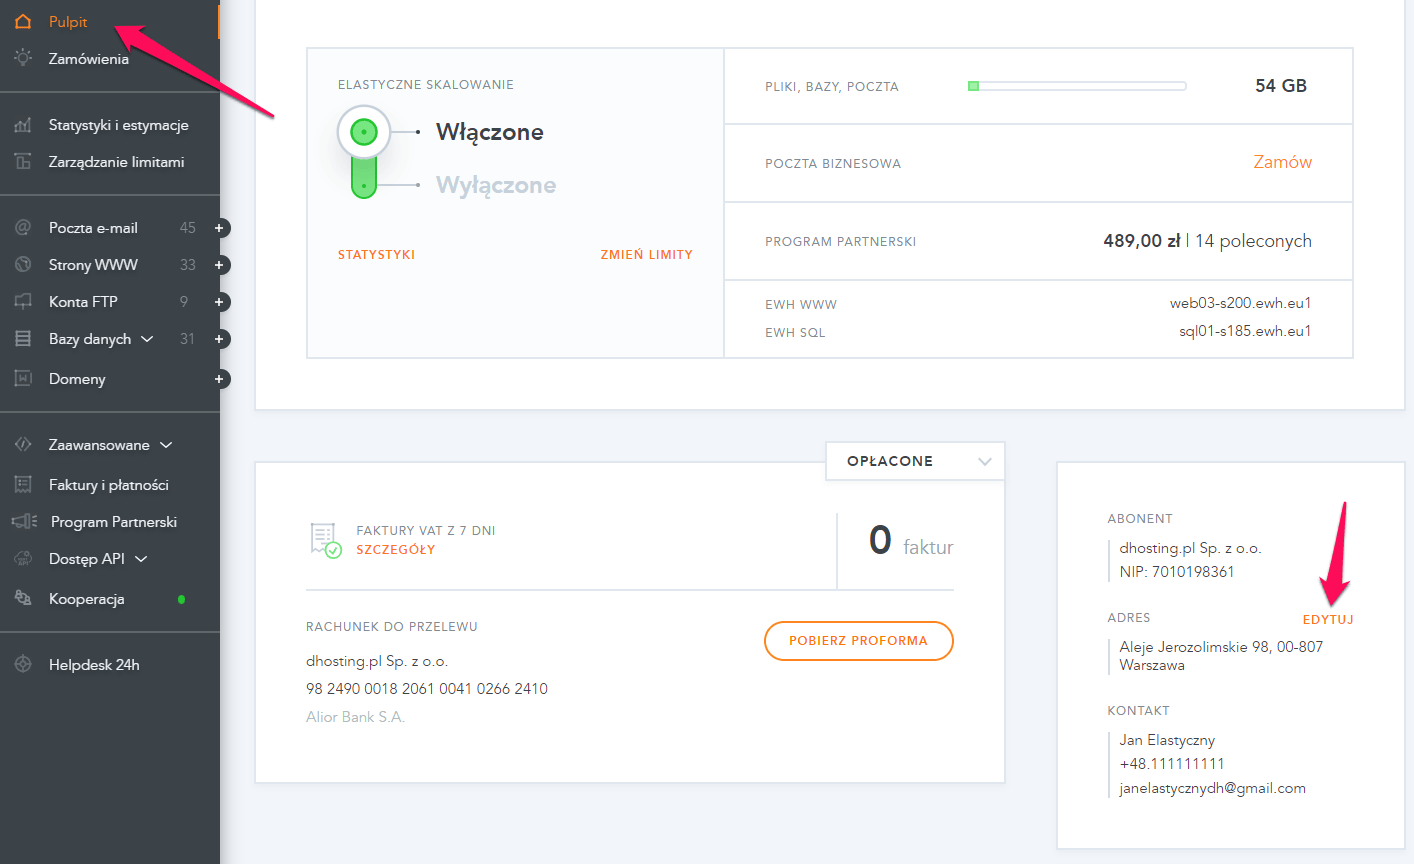Click the Poczta e-mail at-sign icon
Viewport: 1414px width, 864px height.
23,228
